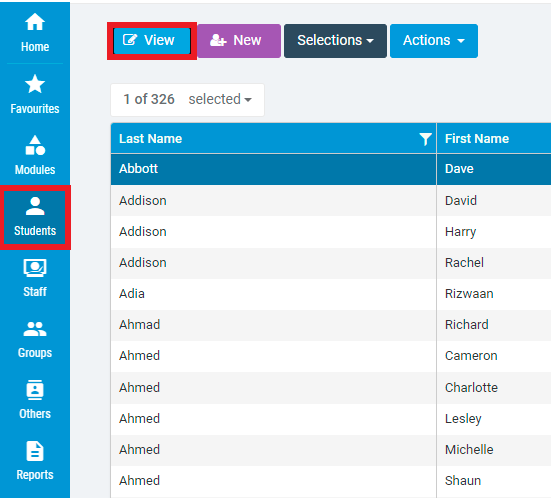Click the Last Name filter funnel icon
The height and width of the screenshot is (498, 551).
click(425, 139)
